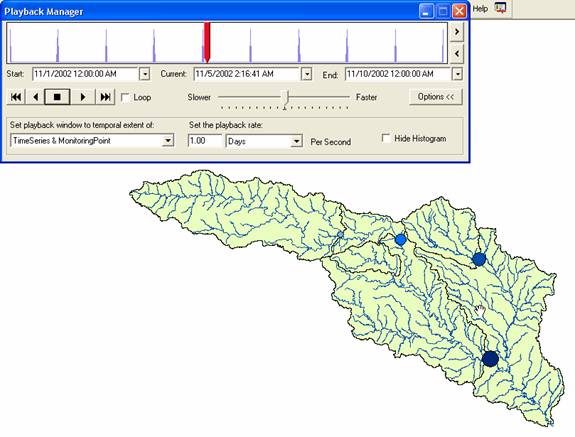The width and height of the screenshot is (575, 437).
Task: Collapse settings with the Options << button
Action: tap(436, 97)
